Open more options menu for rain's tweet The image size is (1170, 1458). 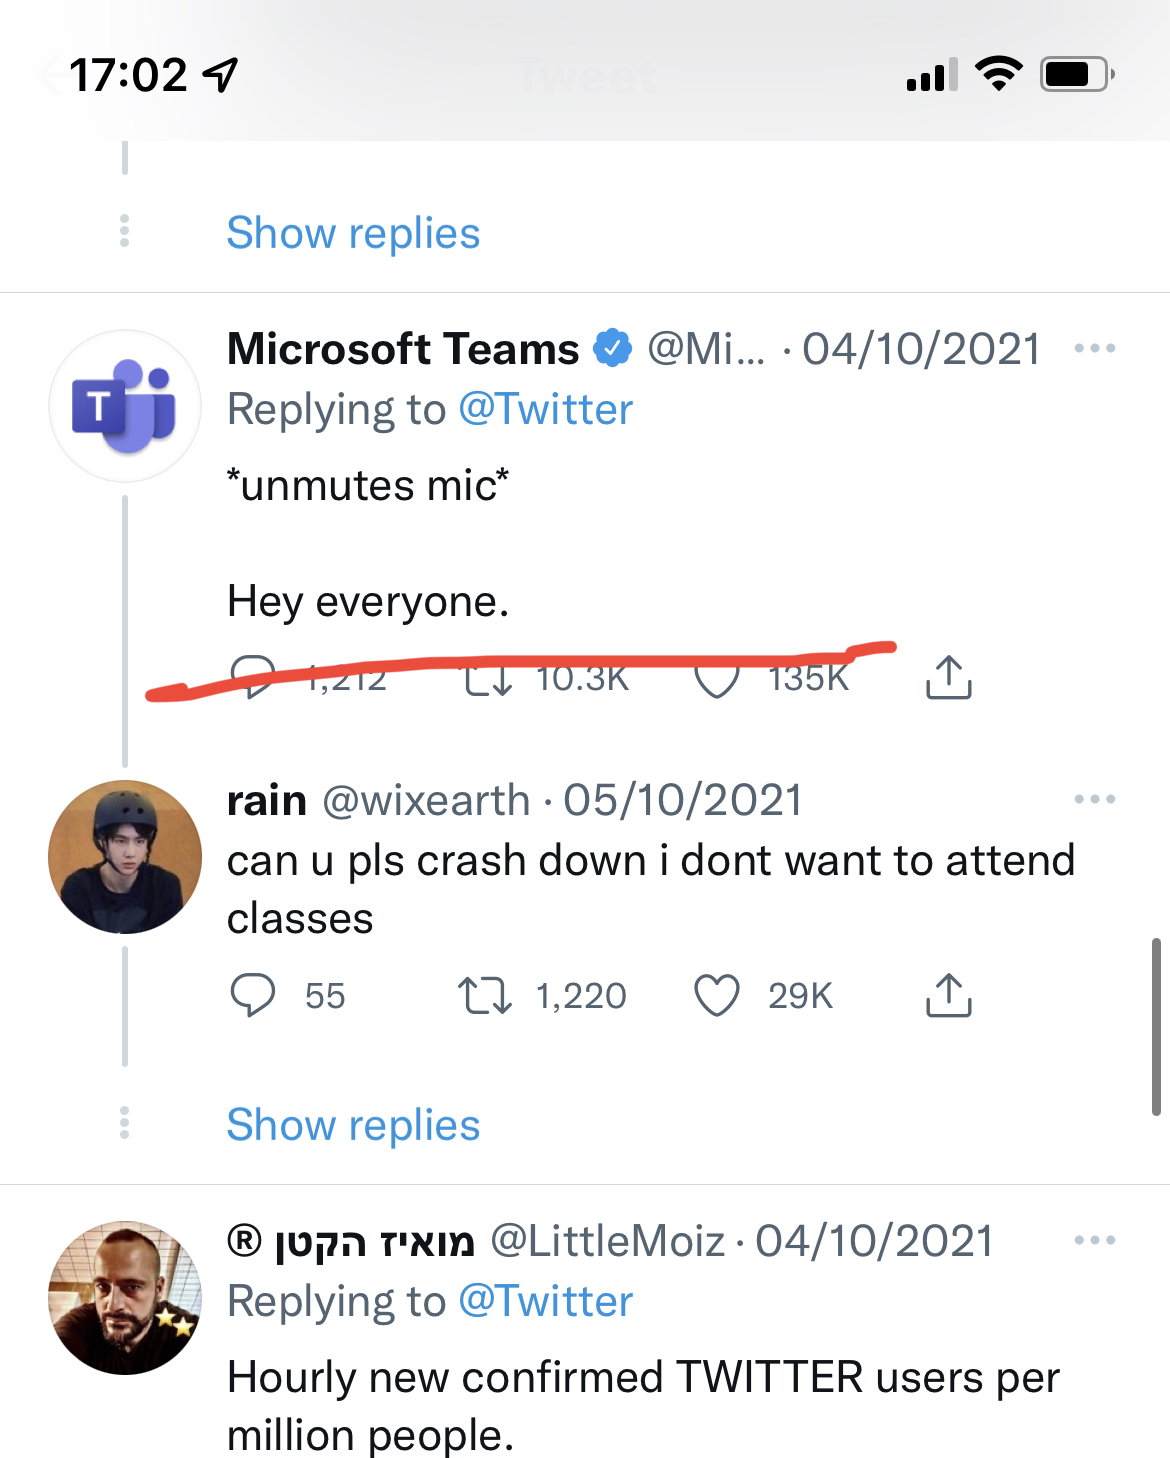[1094, 799]
